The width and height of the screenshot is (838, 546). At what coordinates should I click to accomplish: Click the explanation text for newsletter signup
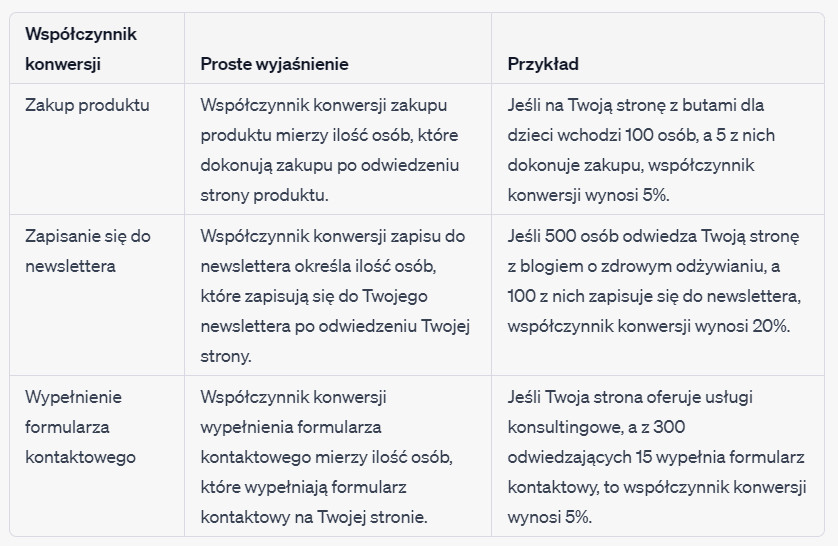point(334,296)
